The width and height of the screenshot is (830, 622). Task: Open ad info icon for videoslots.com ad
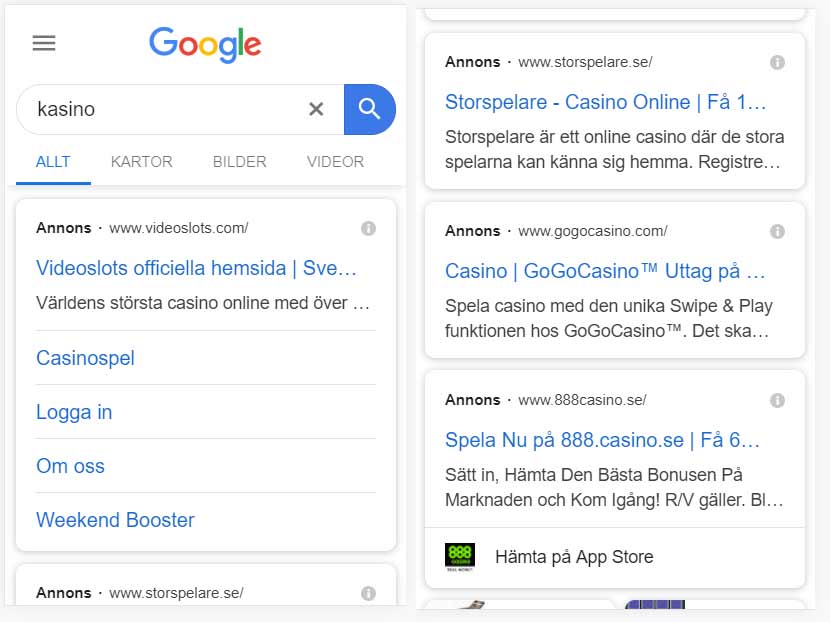pyautogui.click(x=368, y=228)
